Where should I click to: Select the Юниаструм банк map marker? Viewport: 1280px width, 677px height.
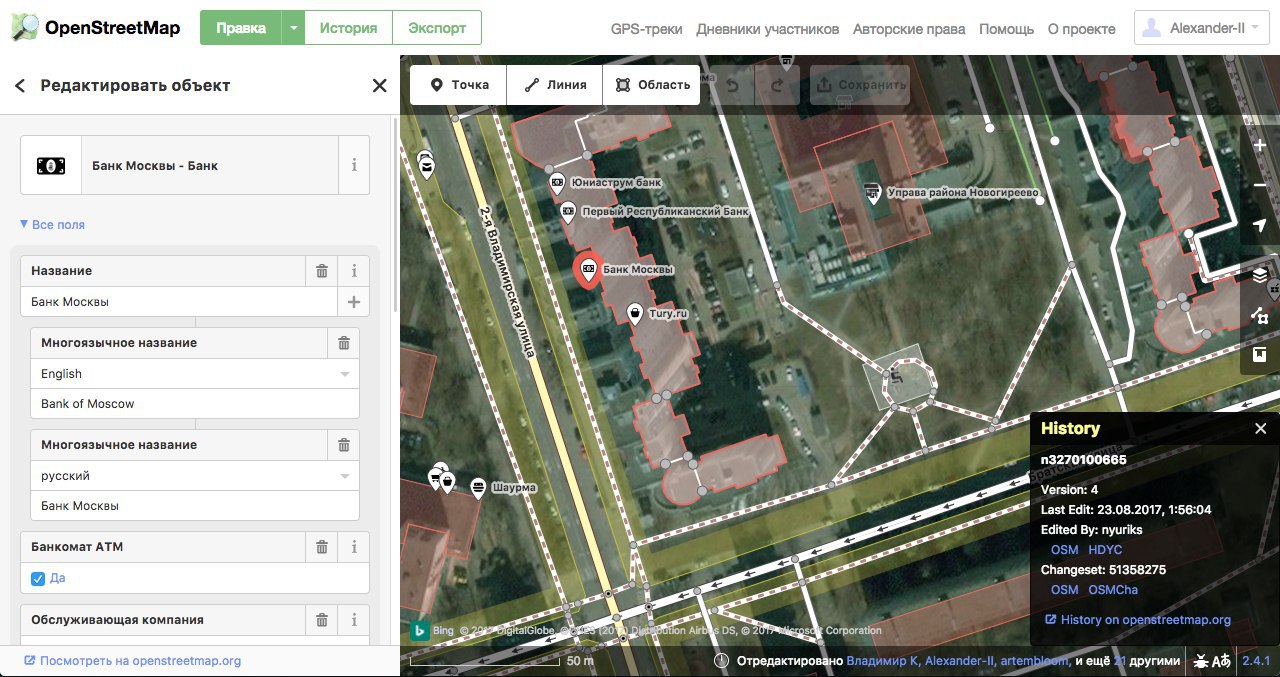click(x=557, y=182)
